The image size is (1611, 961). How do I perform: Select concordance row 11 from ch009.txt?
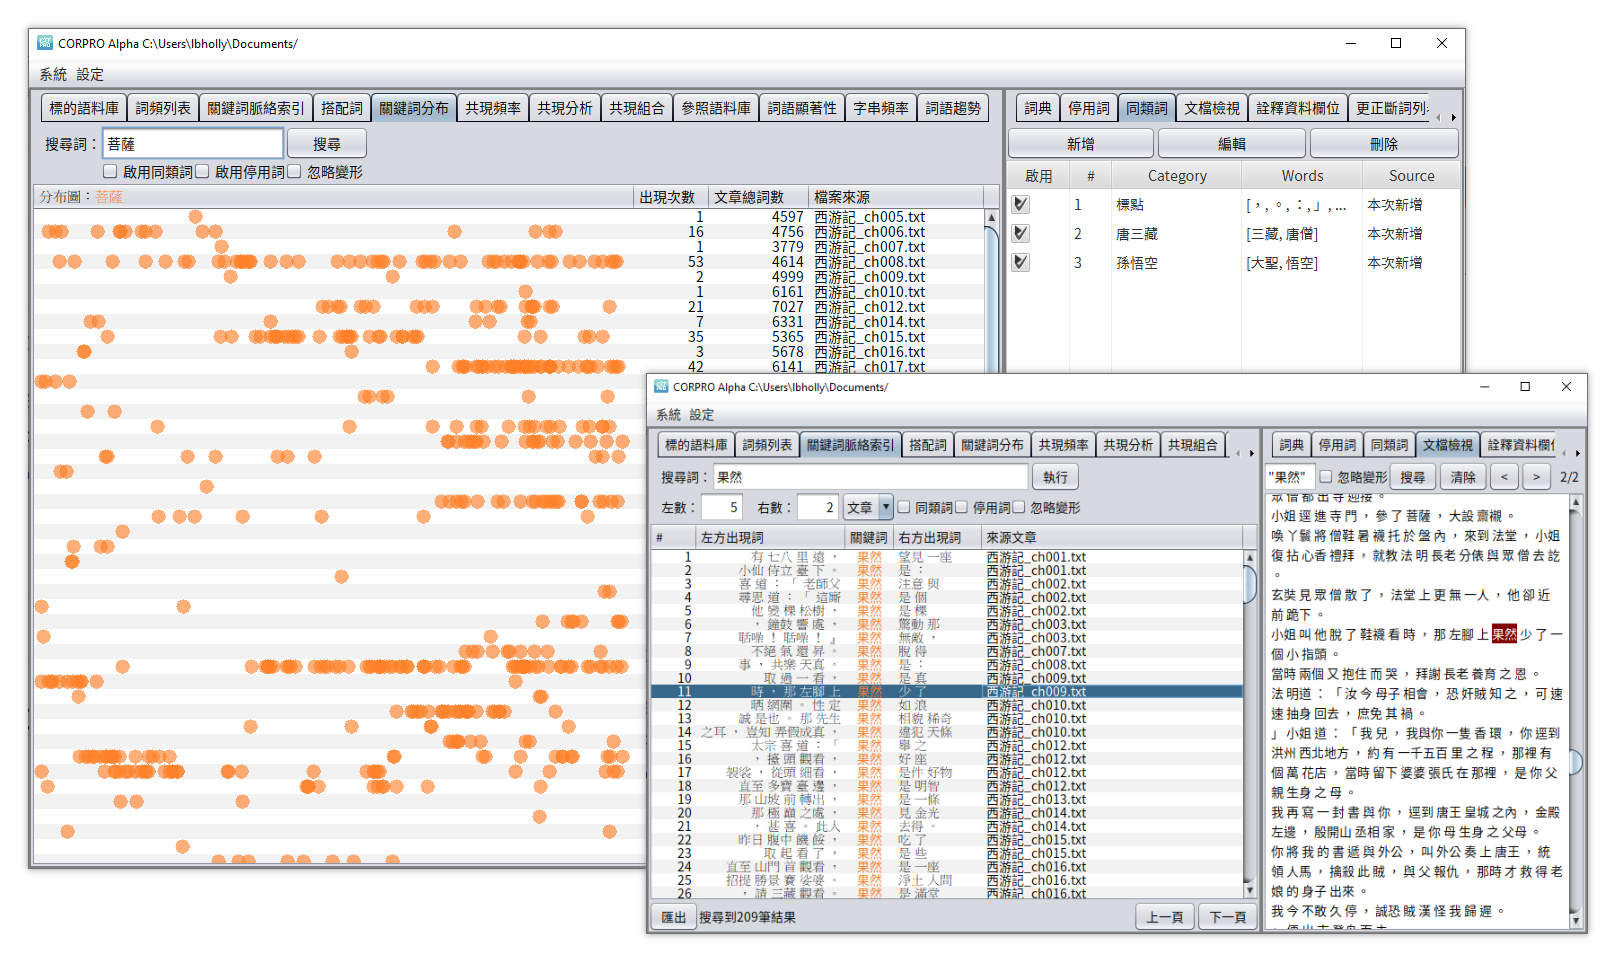947,691
